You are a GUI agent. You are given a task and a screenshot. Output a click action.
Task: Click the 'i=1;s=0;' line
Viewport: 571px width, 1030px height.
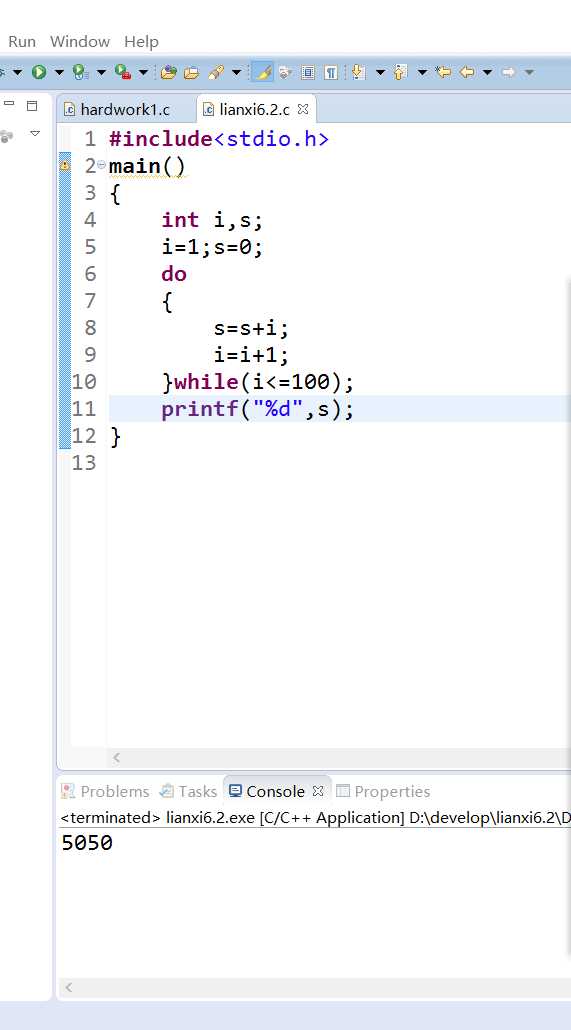point(212,248)
